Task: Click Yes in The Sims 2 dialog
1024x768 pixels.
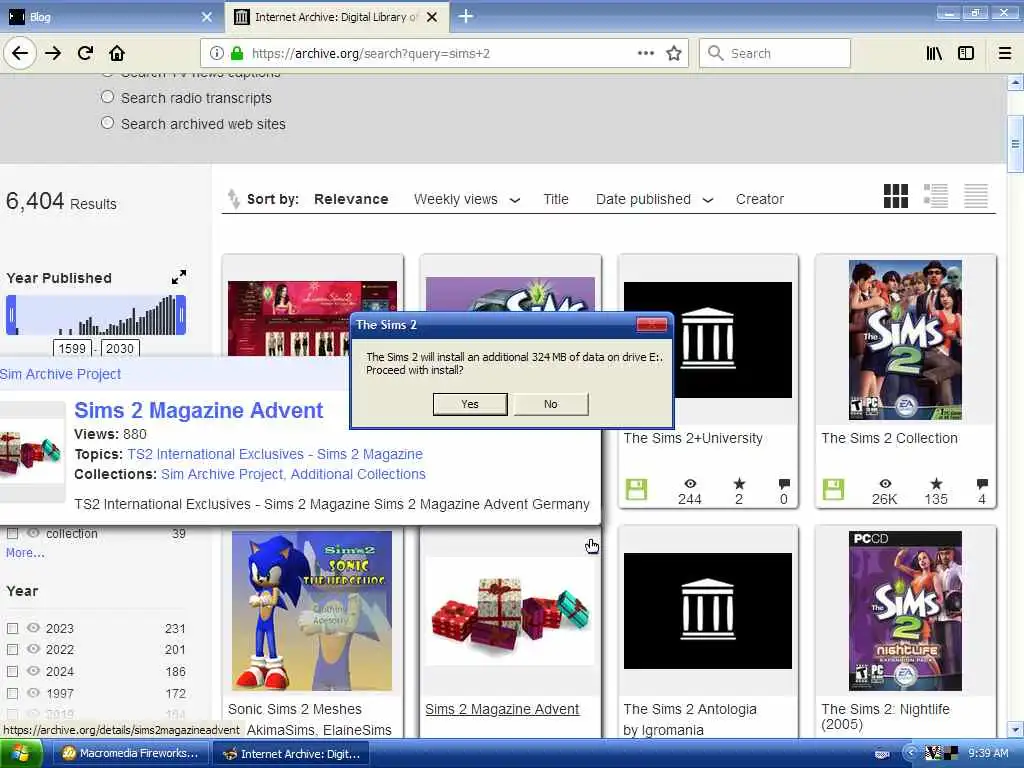Action: [470, 404]
